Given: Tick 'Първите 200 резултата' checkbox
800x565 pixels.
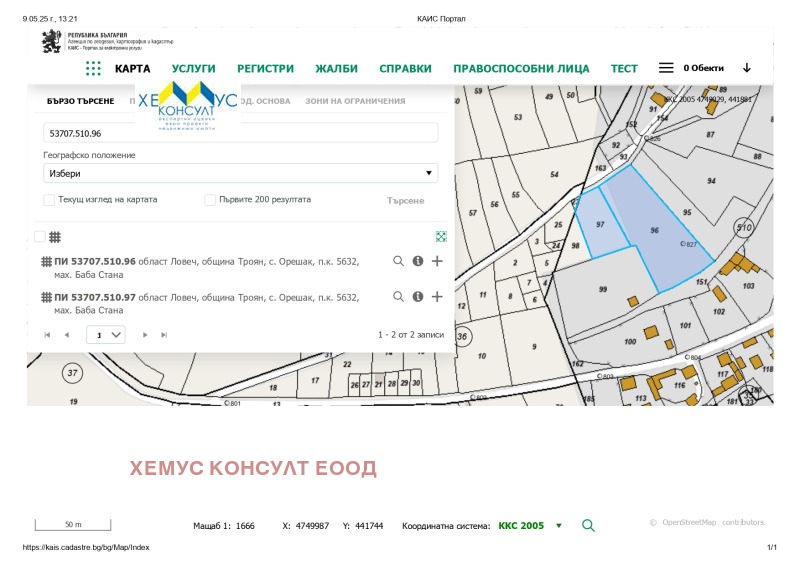Looking at the screenshot, I should coord(210,200).
